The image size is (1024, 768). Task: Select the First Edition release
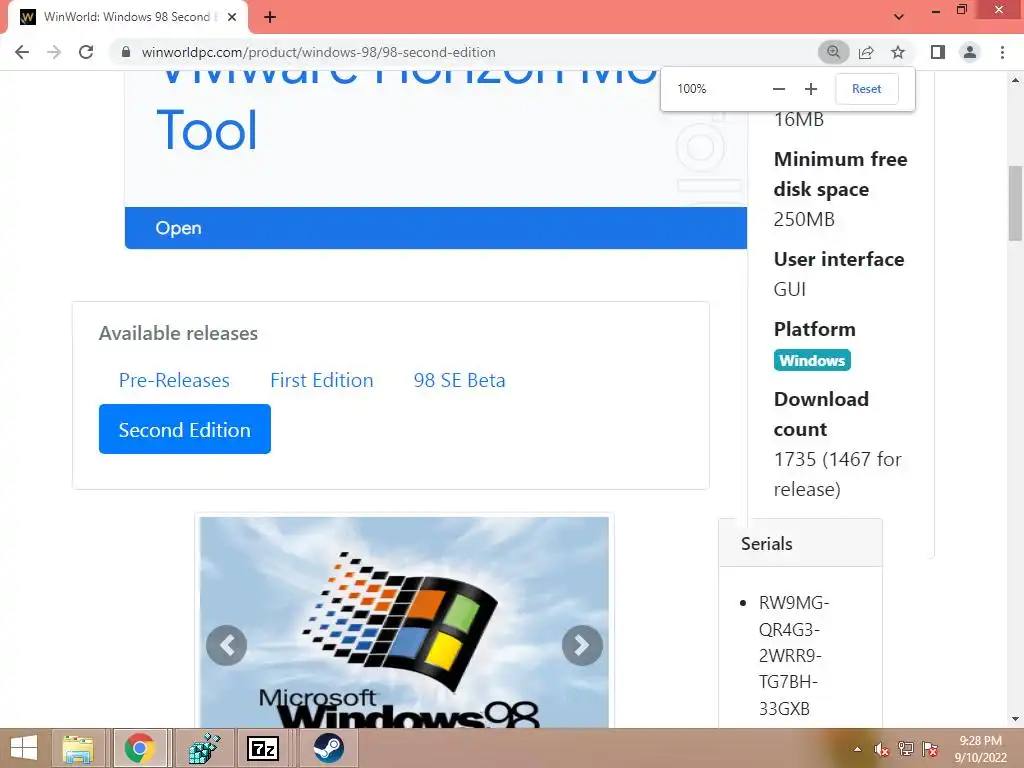click(322, 380)
